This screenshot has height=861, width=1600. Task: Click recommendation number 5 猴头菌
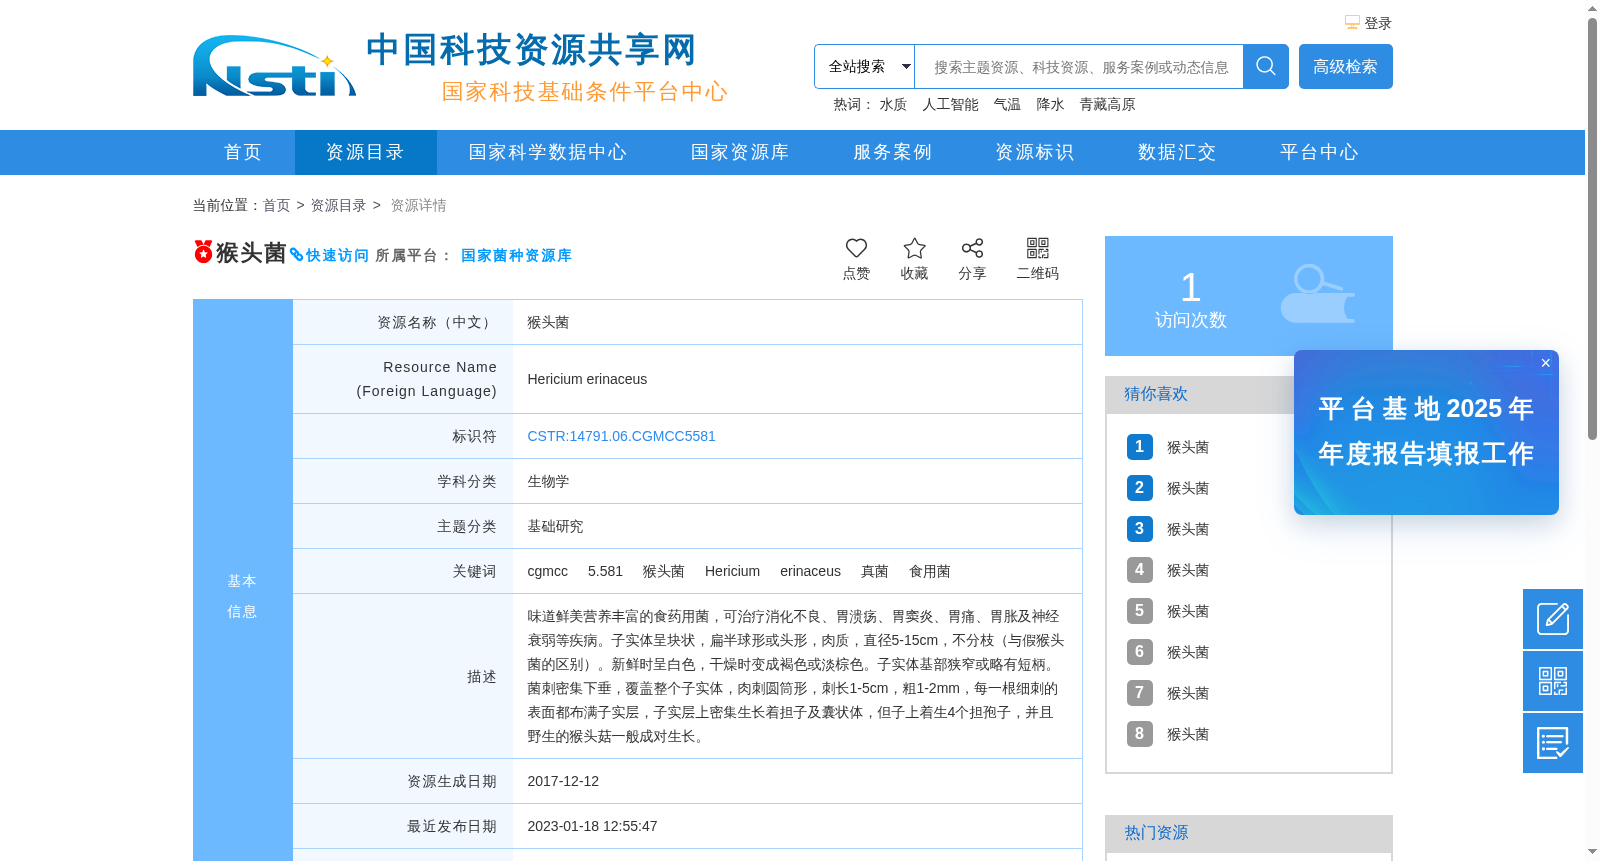(1188, 611)
